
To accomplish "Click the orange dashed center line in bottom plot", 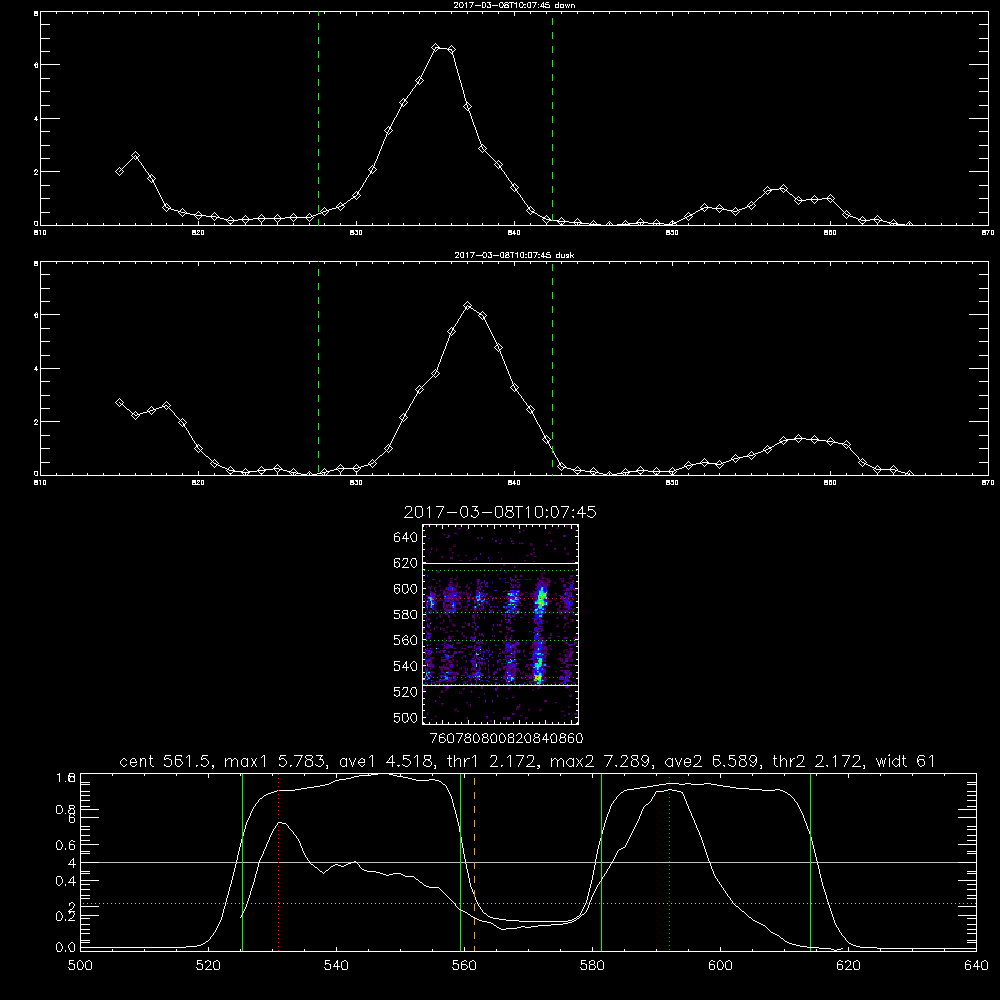I will pos(474,862).
